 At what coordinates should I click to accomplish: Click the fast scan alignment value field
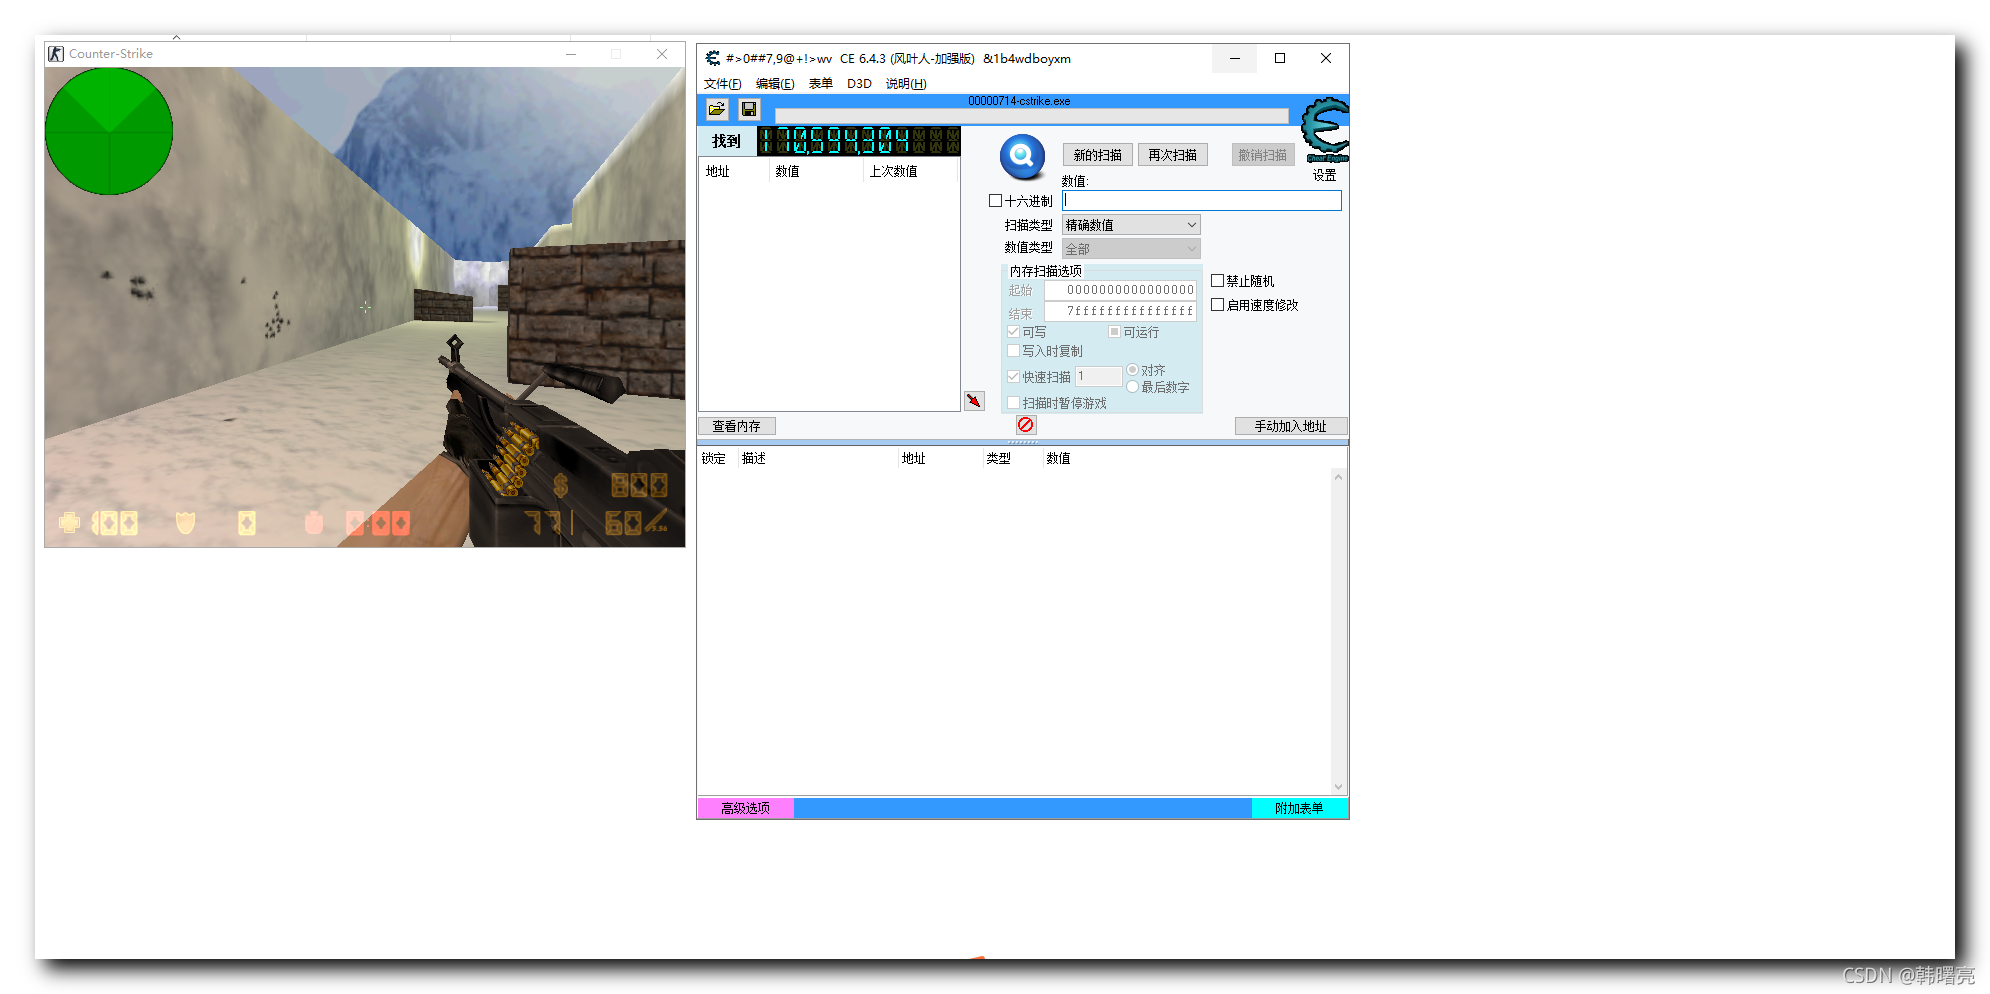tap(1099, 376)
